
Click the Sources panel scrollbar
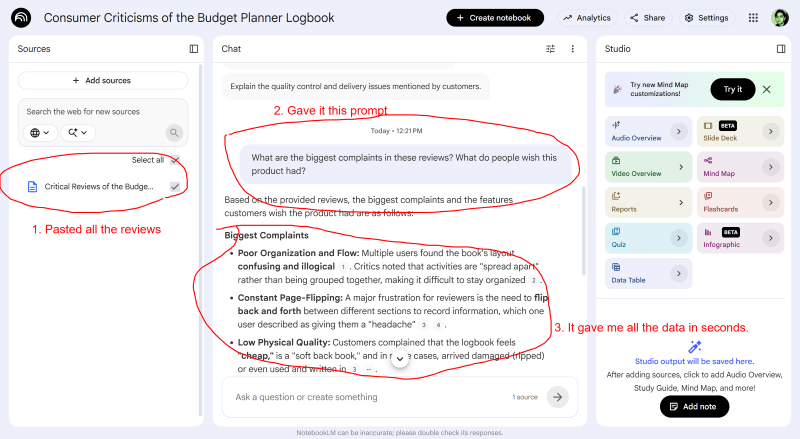[200, 240]
